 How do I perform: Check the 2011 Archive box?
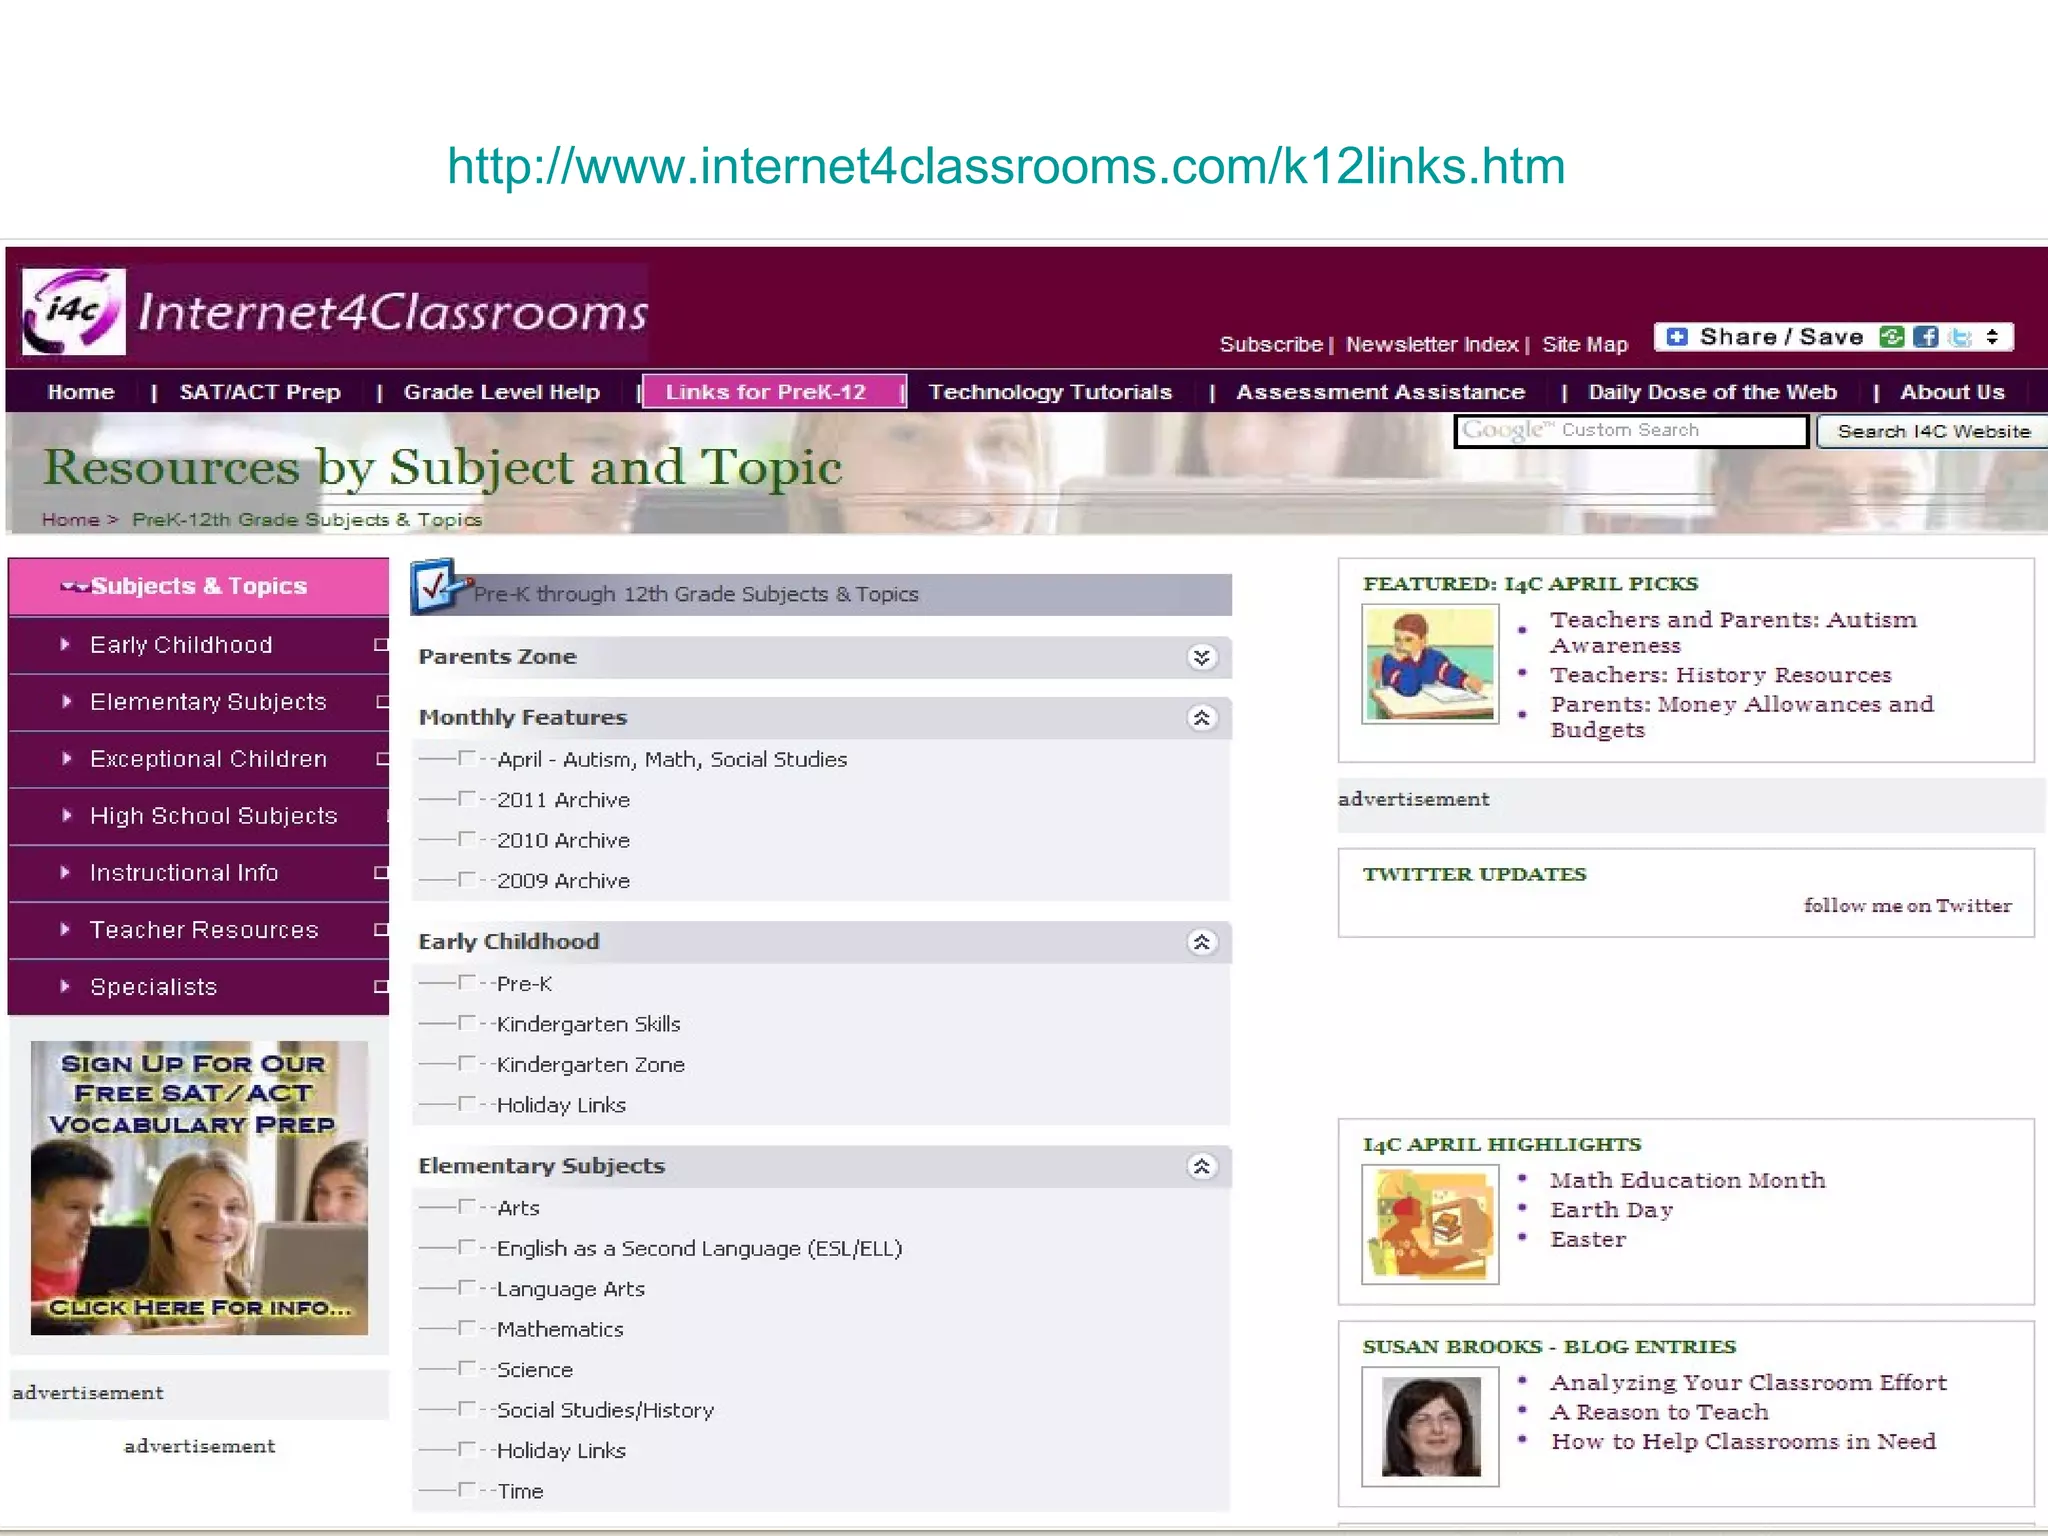[x=467, y=799]
